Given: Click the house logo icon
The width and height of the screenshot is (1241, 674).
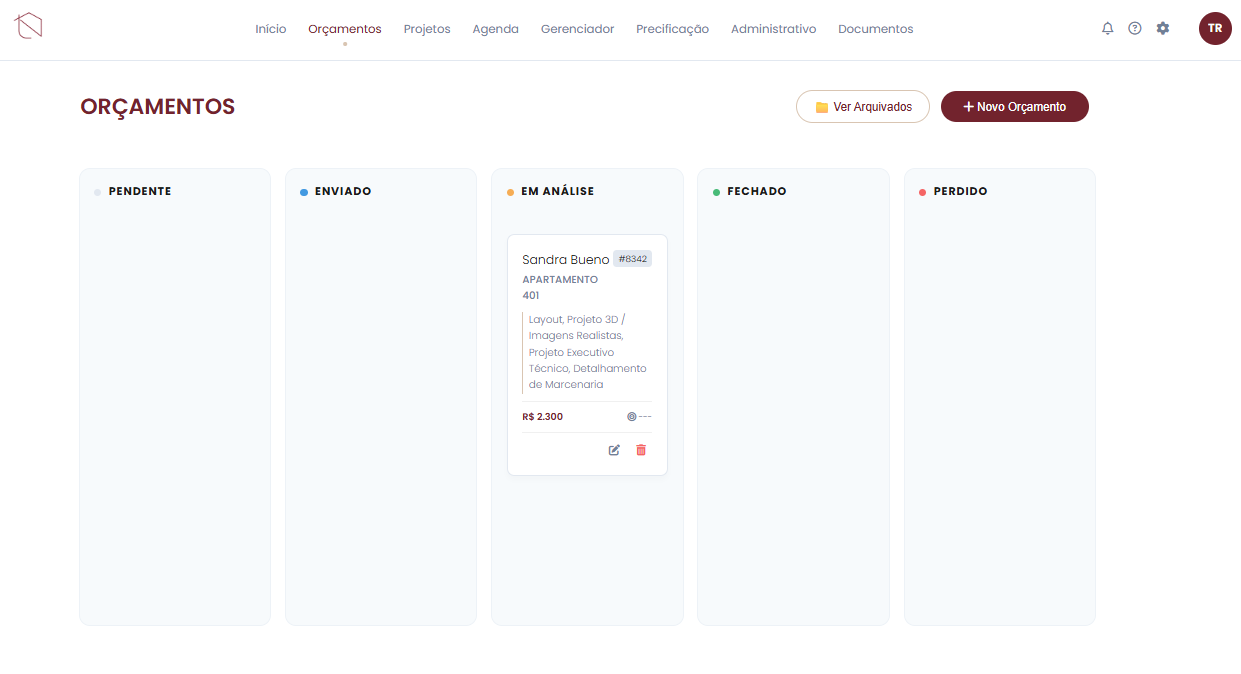Looking at the screenshot, I should coord(28,26).
